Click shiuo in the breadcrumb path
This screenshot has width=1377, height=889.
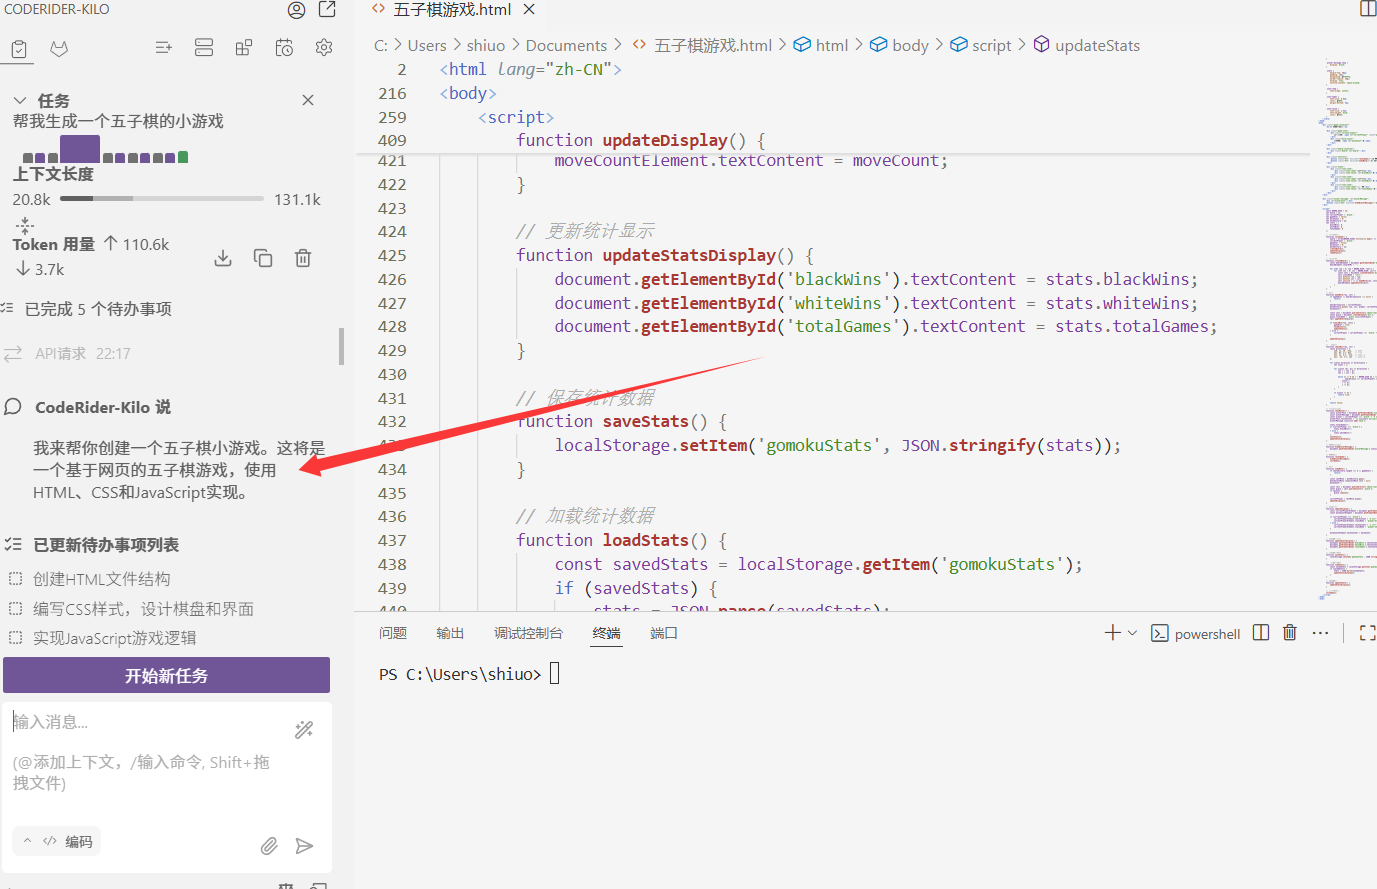(486, 46)
